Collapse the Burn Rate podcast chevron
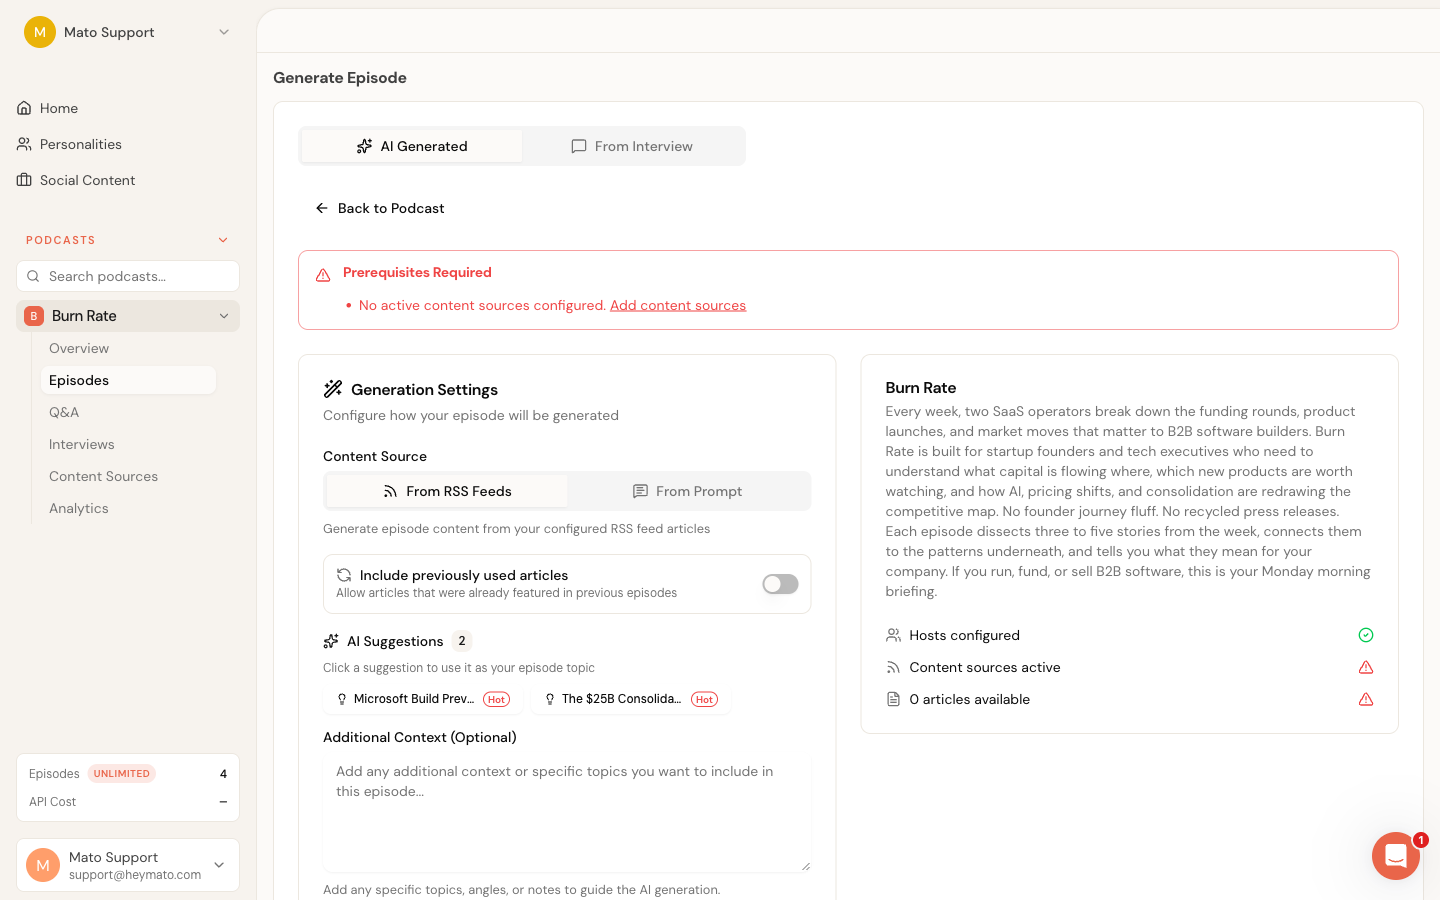The height and width of the screenshot is (900, 1440). coord(224,316)
